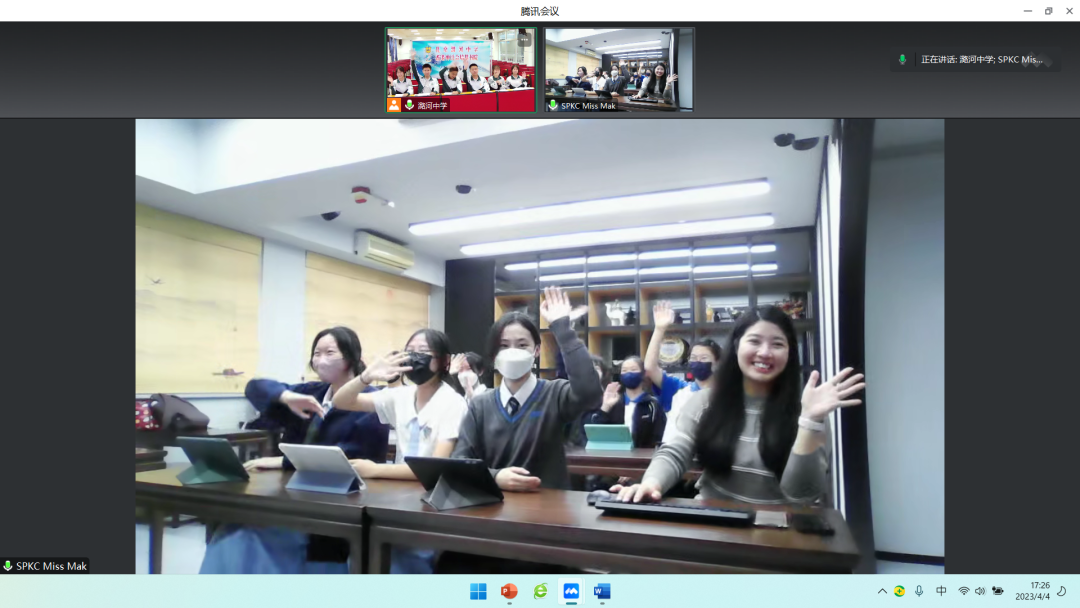Click the green microphone icon in speaking indicator
This screenshot has height=608, width=1080.
pos(902,60)
